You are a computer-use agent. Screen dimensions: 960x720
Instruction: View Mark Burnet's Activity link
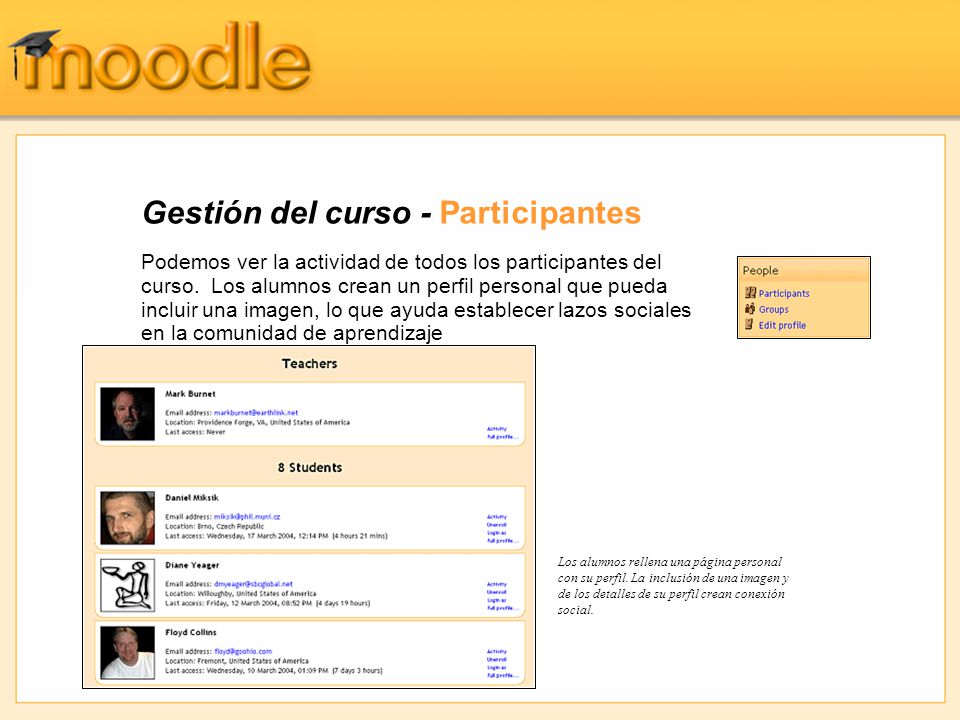tap(497, 429)
